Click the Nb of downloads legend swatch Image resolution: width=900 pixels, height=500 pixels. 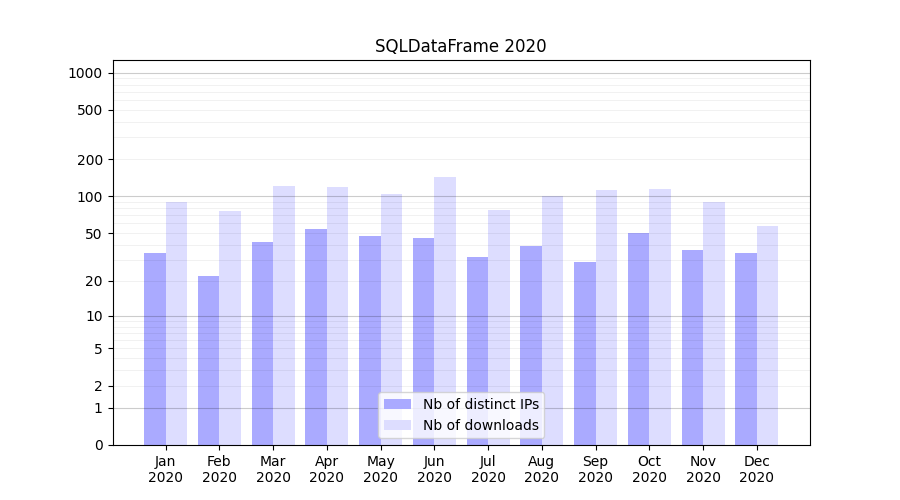click(397, 425)
